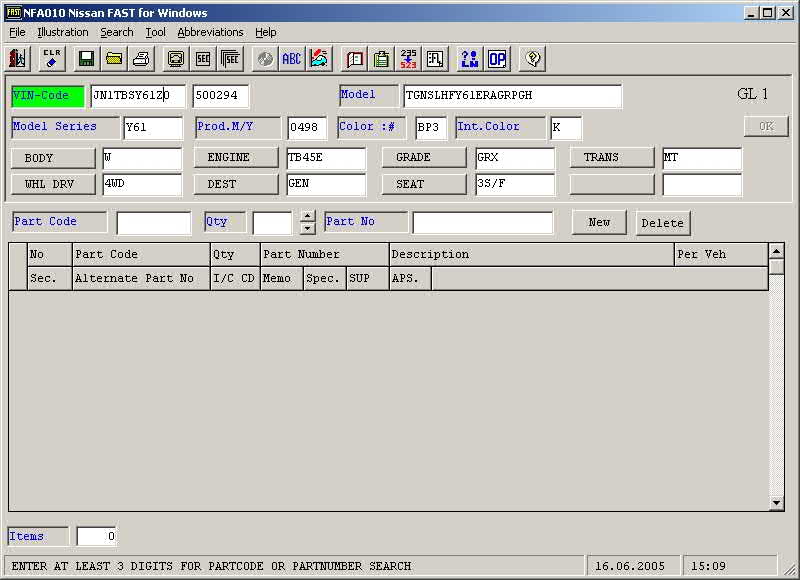Screen dimensions: 800x580
Task: Click the car vehicle search icon
Action: 319,59
